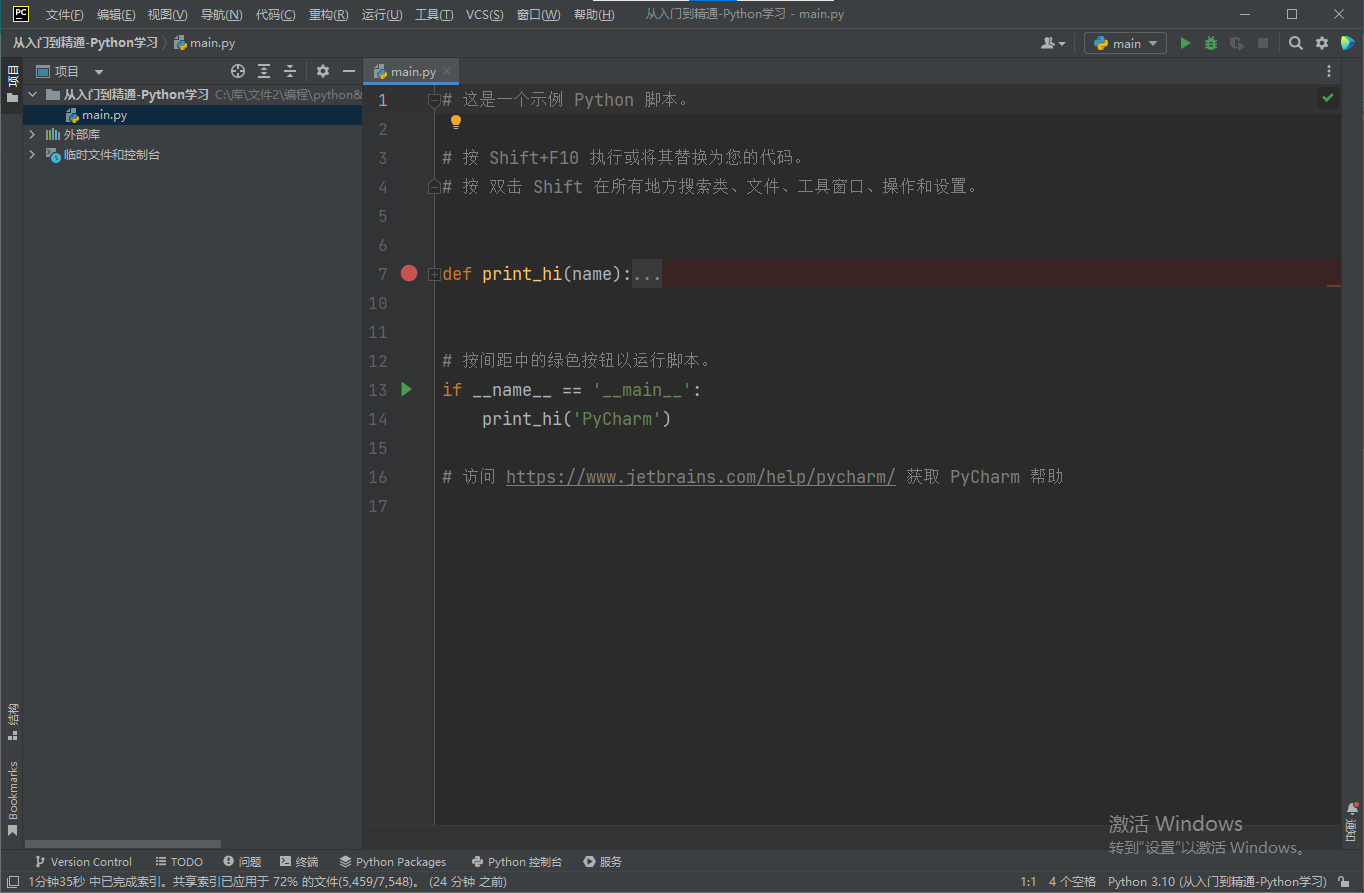
Task: Click the green checkmark inspection indicator
Action: pyautogui.click(x=1328, y=98)
